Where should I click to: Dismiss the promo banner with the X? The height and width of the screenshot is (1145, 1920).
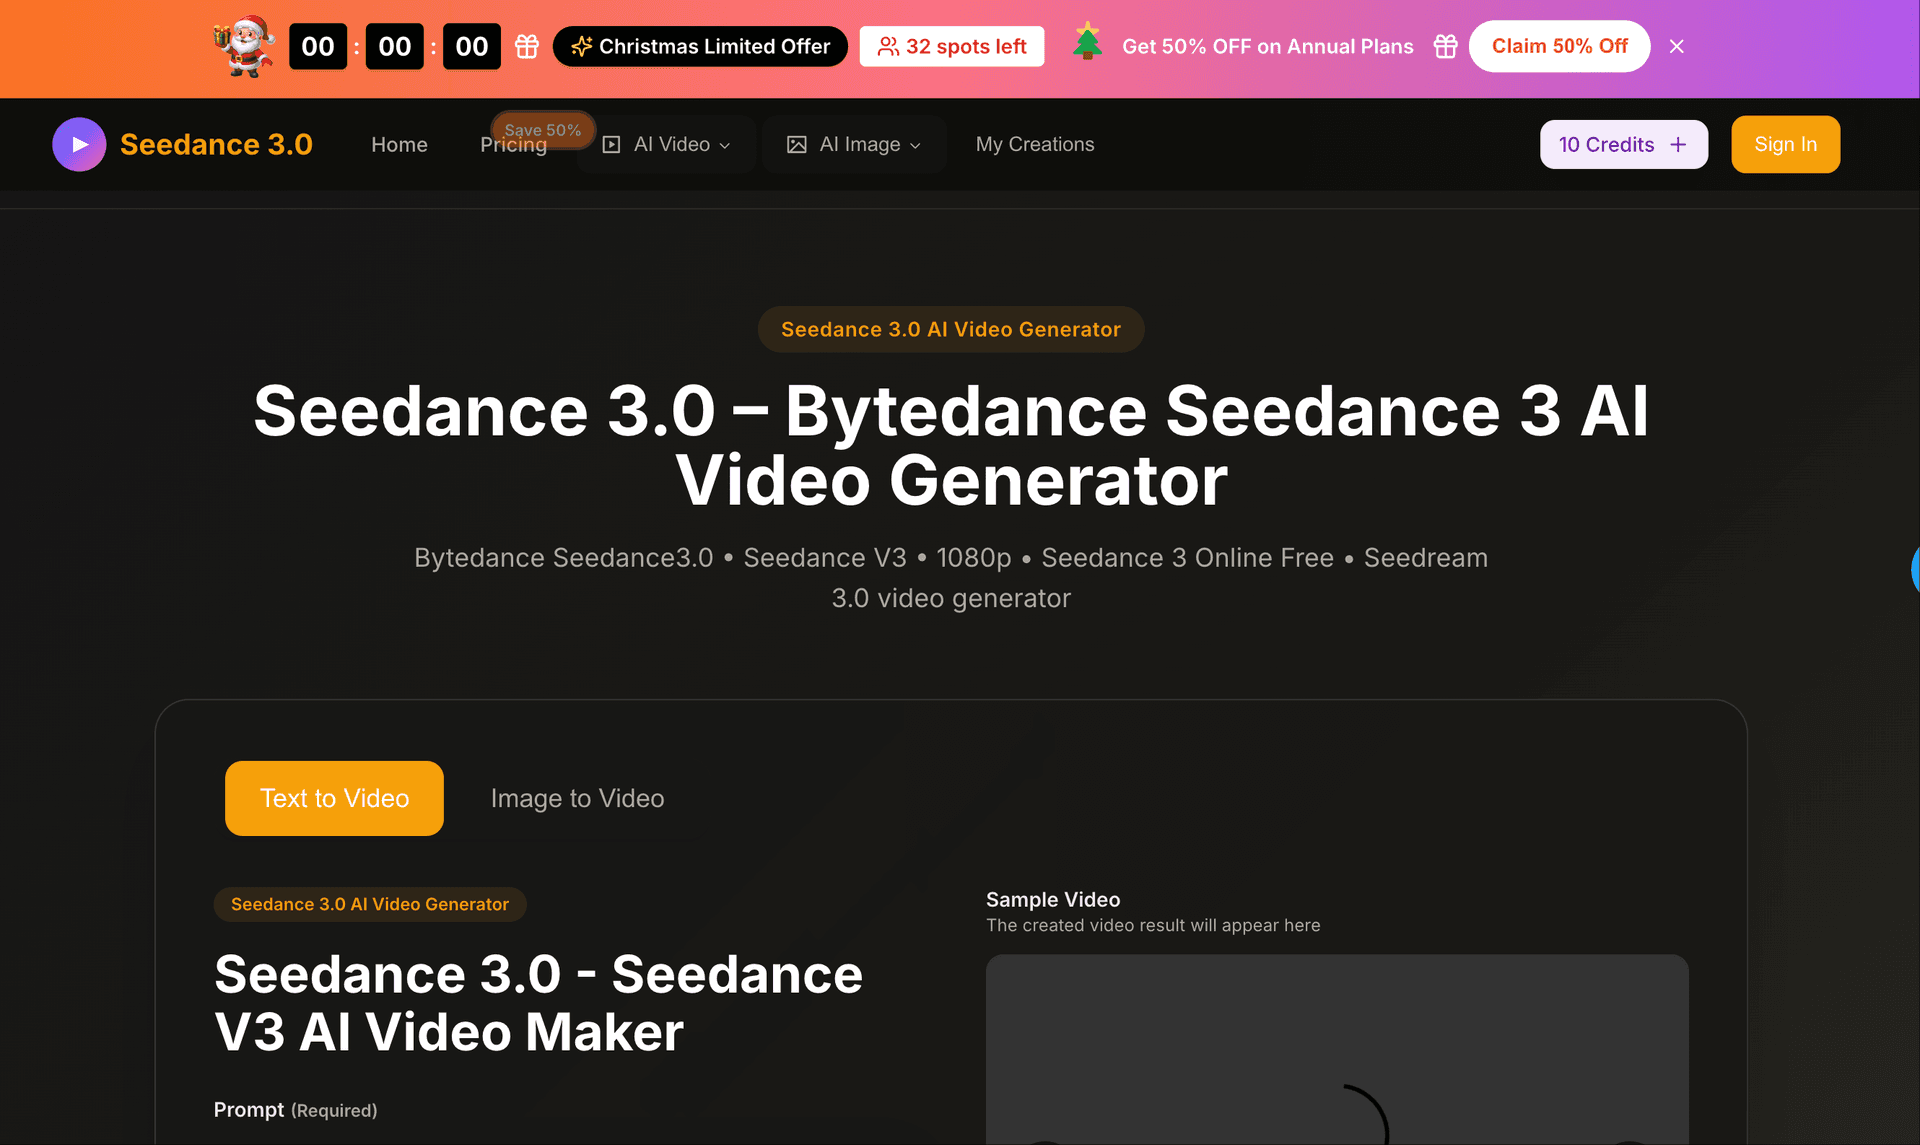[x=1676, y=46]
